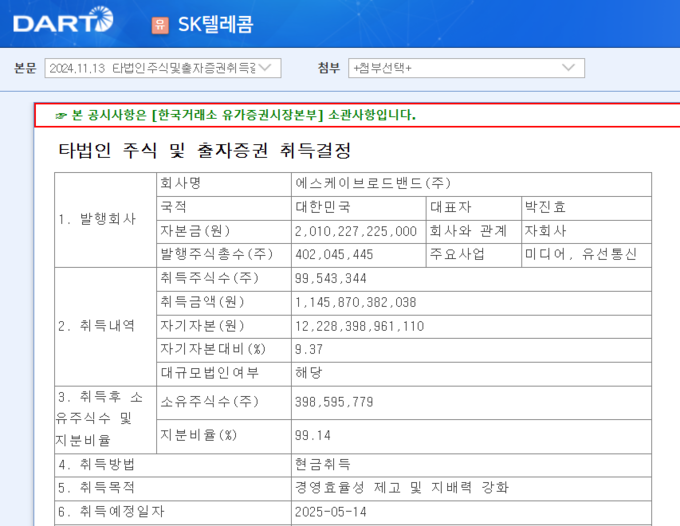Screen dimensions: 680x526
Task: Click the representative name 박진효
Action: pos(545,207)
